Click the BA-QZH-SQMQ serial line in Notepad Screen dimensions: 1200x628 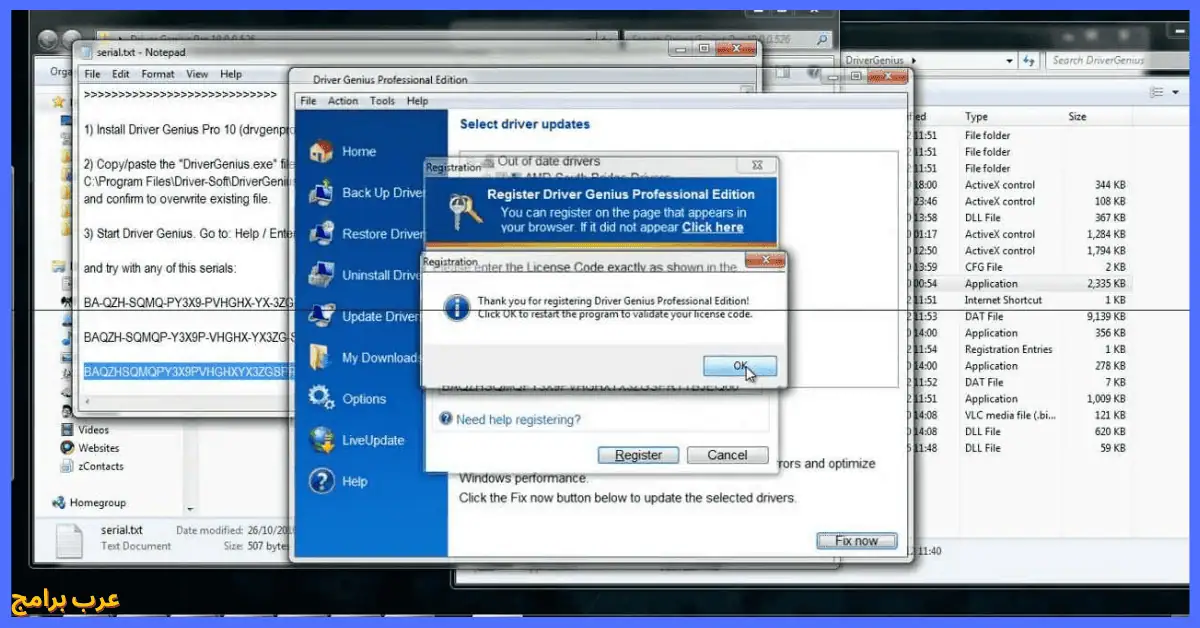coord(190,303)
